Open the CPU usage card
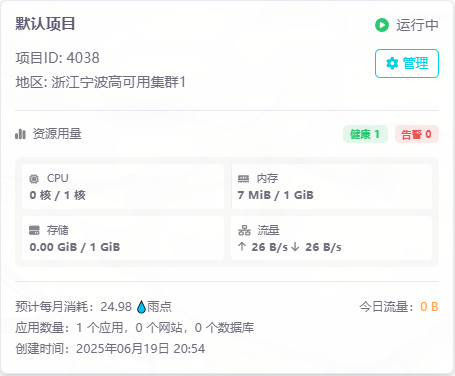Viewport: 455px width, 376px height. pyautogui.click(x=123, y=186)
